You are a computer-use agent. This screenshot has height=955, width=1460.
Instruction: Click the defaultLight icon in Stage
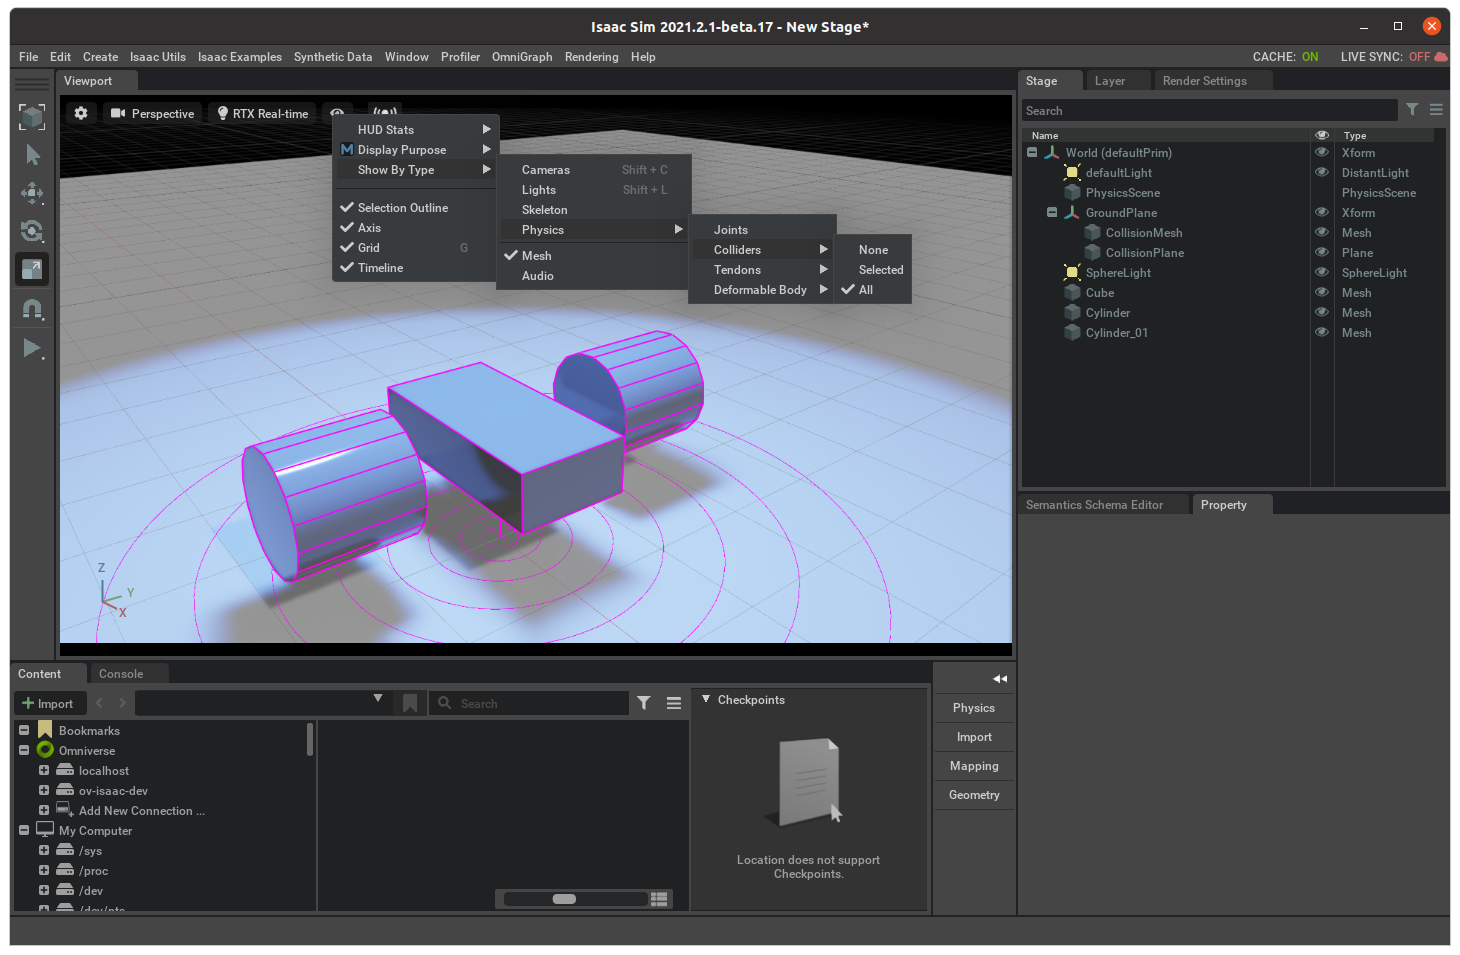point(1072,172)
